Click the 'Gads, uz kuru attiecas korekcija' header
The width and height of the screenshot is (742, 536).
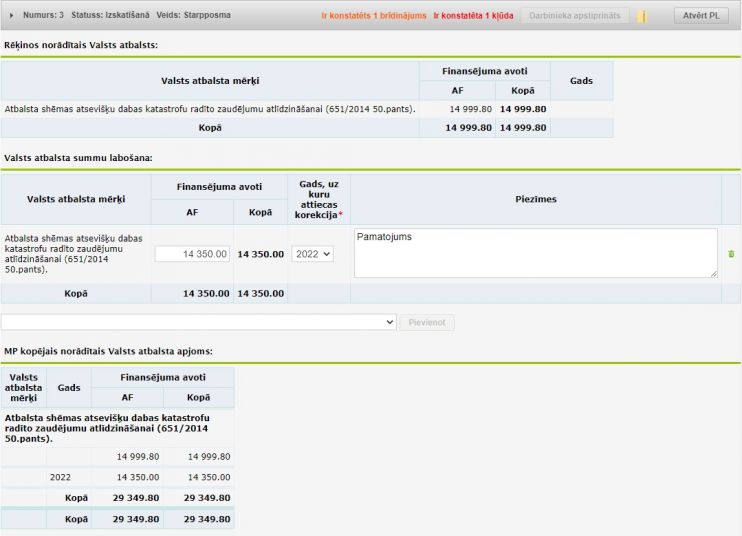coord(318,199)
